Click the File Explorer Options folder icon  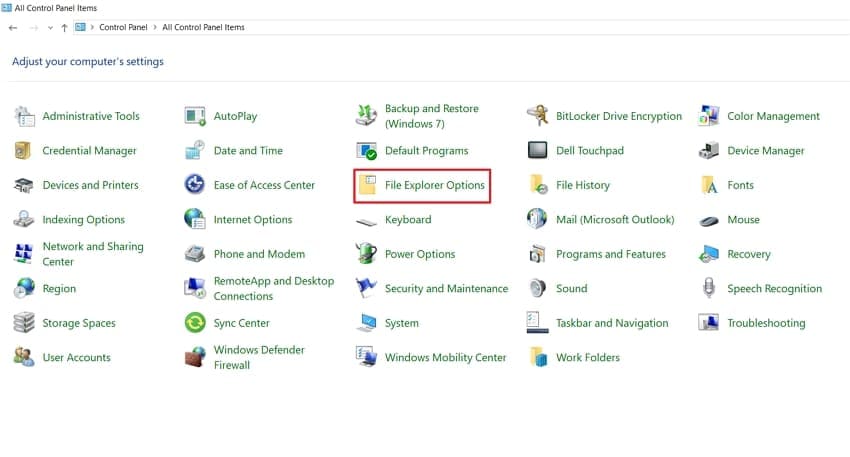pyautogui.click(x=368, y=185)
